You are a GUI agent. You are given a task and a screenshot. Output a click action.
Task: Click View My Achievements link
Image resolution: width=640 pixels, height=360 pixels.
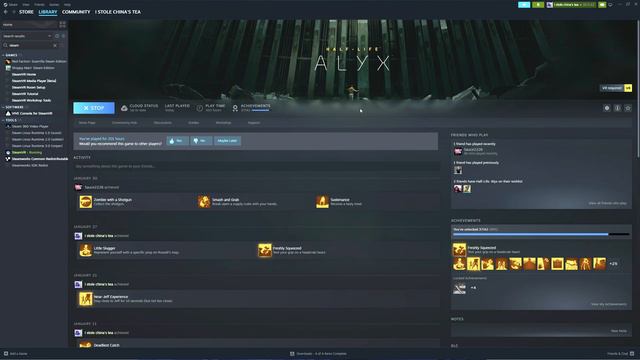(608, 304)
